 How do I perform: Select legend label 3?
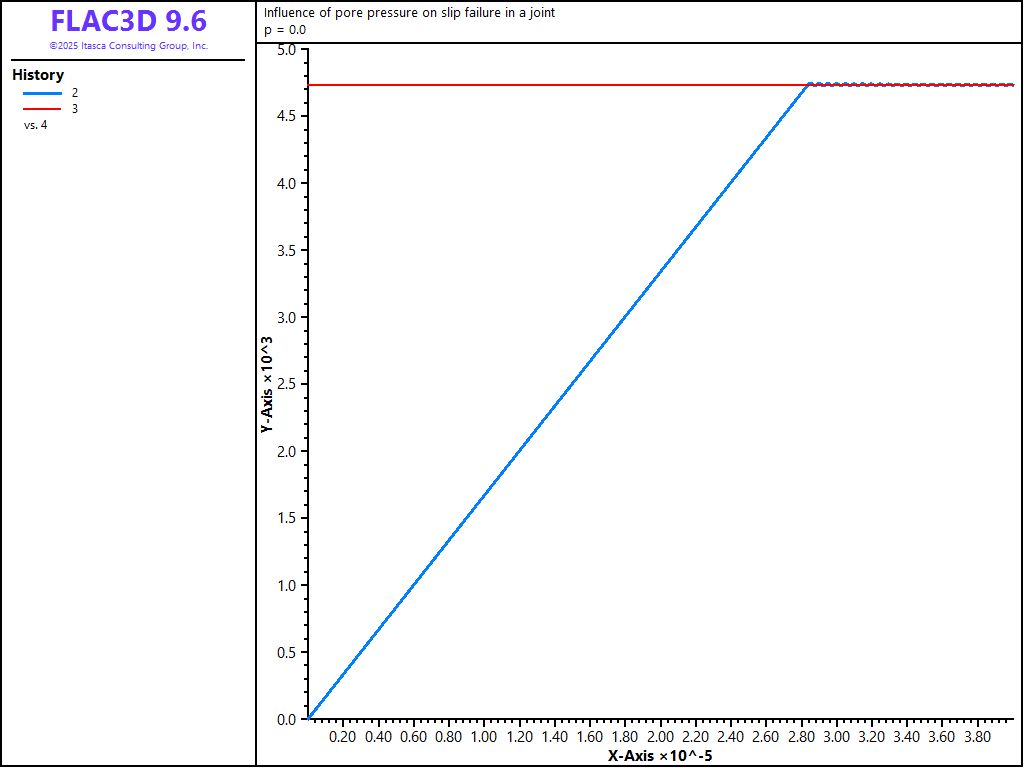tap(75, 108)
